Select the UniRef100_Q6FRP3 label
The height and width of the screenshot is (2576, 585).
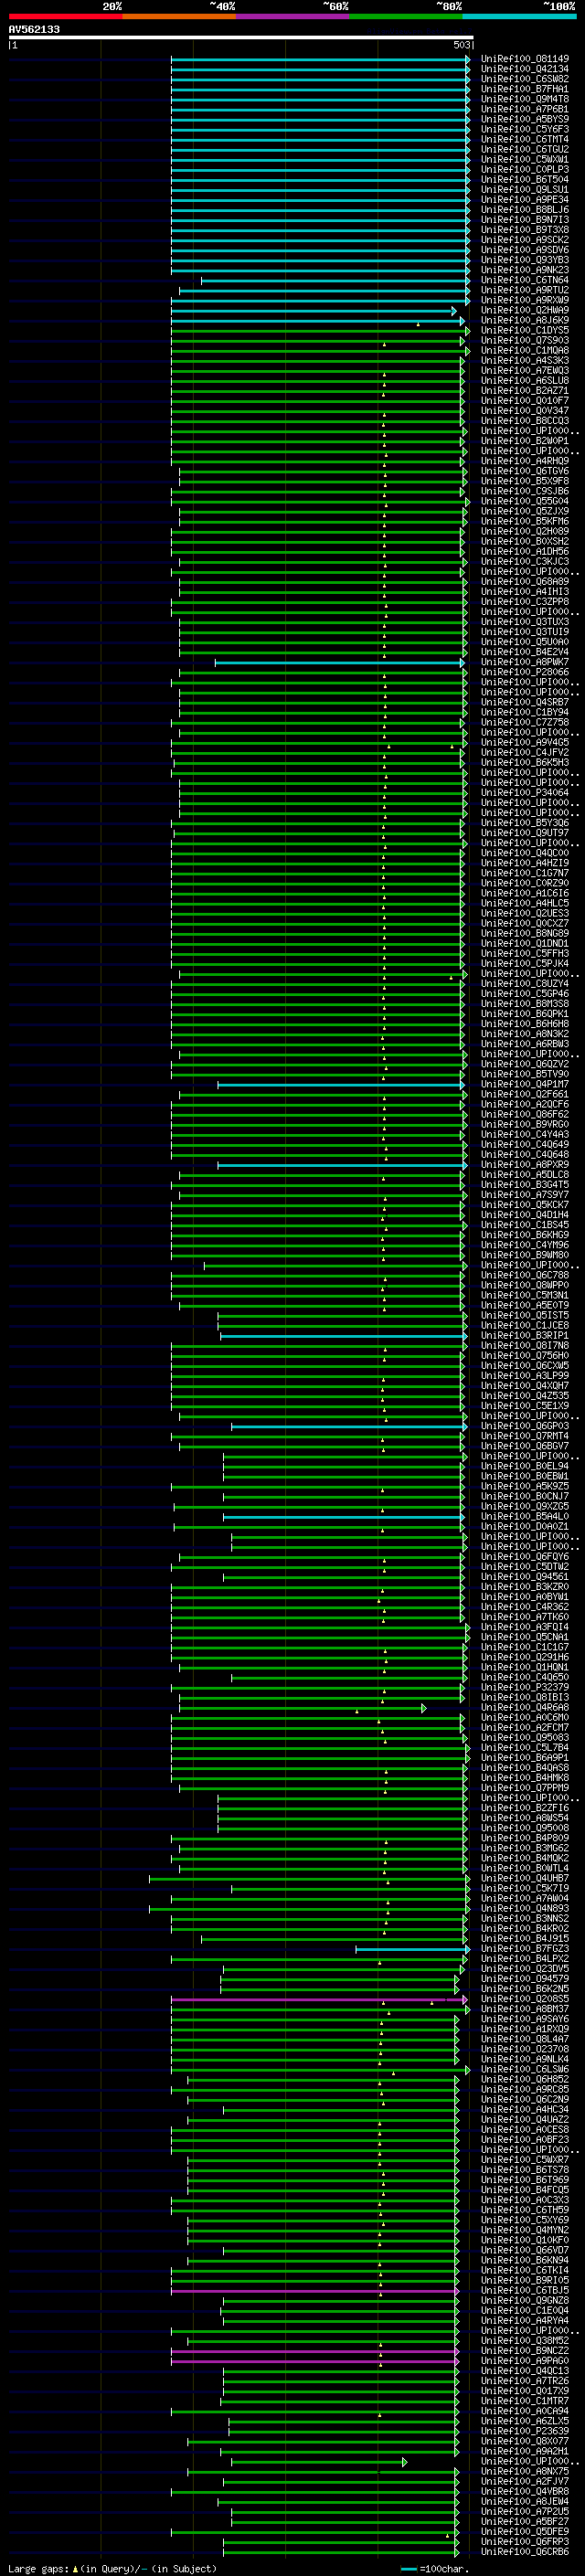click(x=525, y=2541)
